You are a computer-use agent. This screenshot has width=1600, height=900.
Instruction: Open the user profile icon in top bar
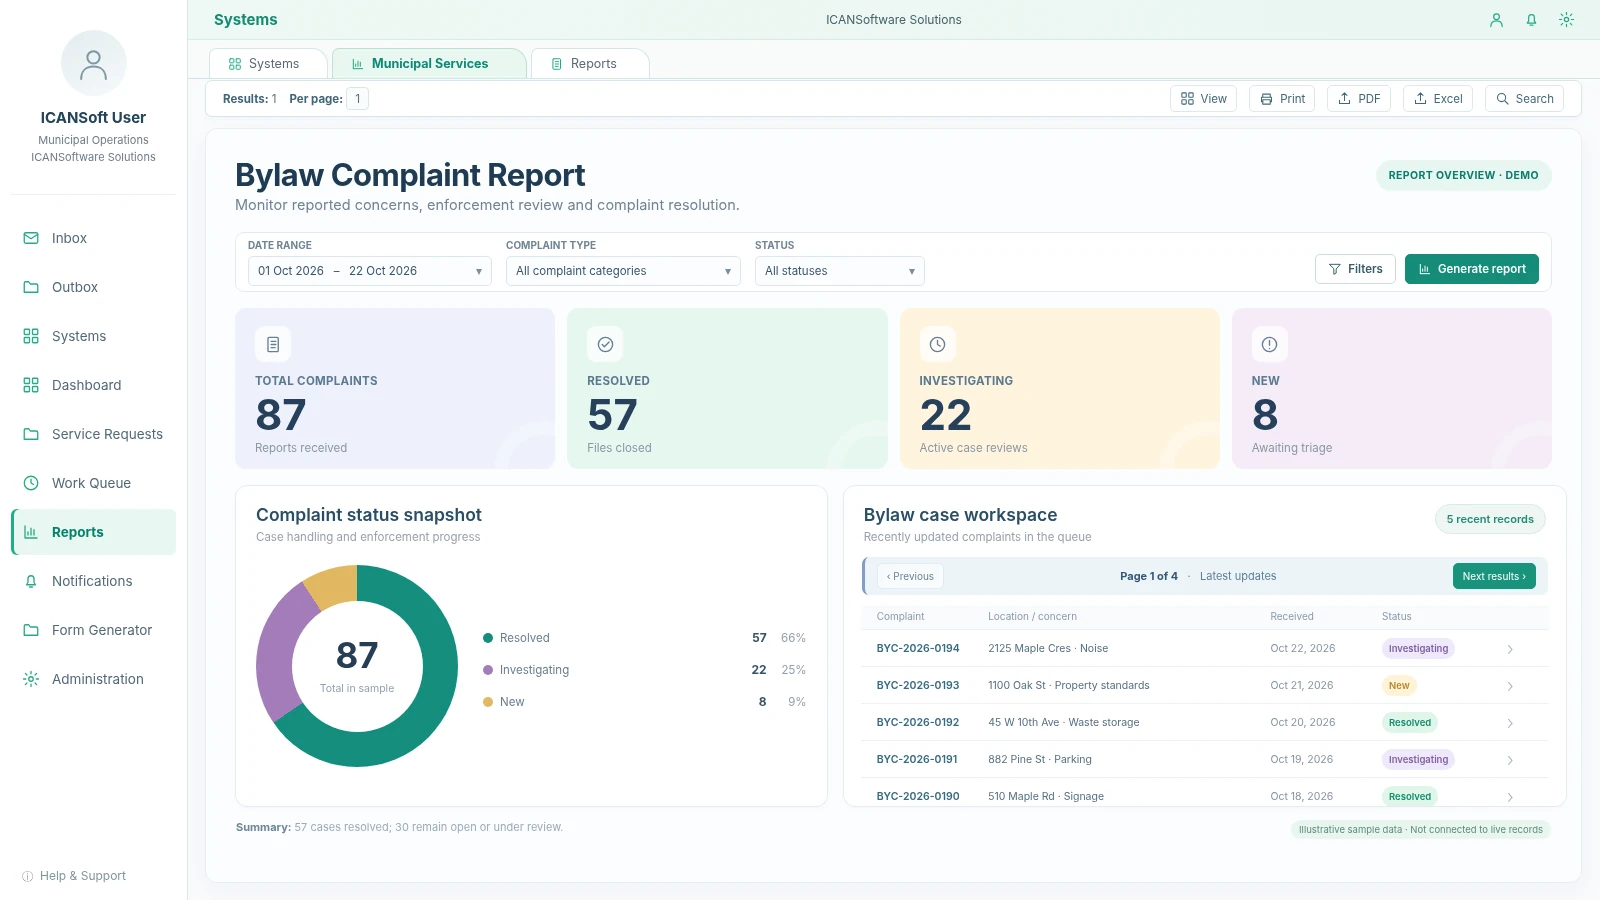click(1496, 20)
